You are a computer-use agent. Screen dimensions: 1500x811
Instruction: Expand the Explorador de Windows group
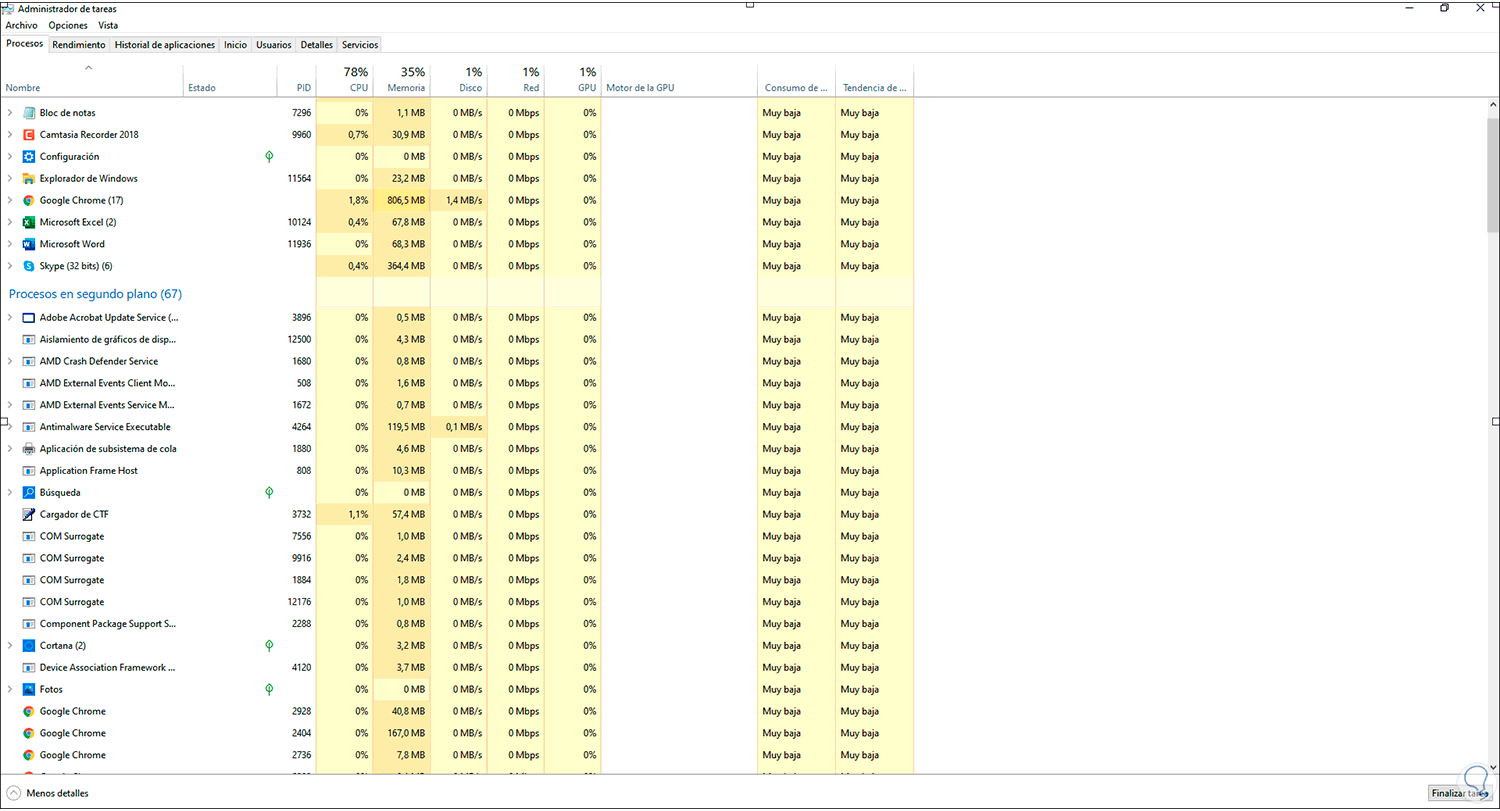pyautogui.click(x=9, y=179)
